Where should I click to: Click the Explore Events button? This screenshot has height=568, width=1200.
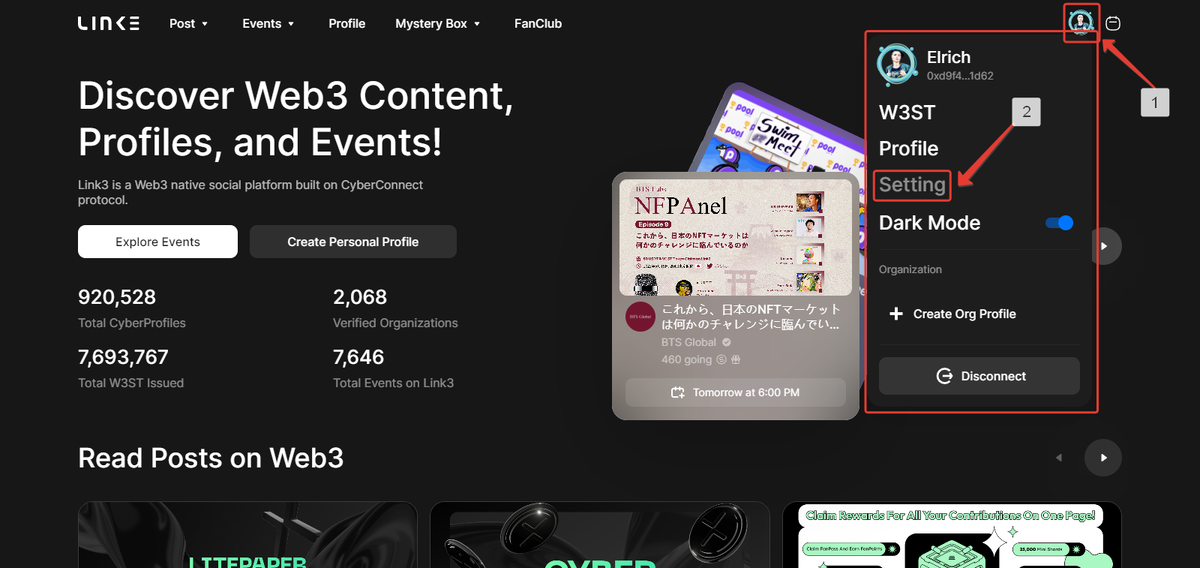click(x=158, y=242)
